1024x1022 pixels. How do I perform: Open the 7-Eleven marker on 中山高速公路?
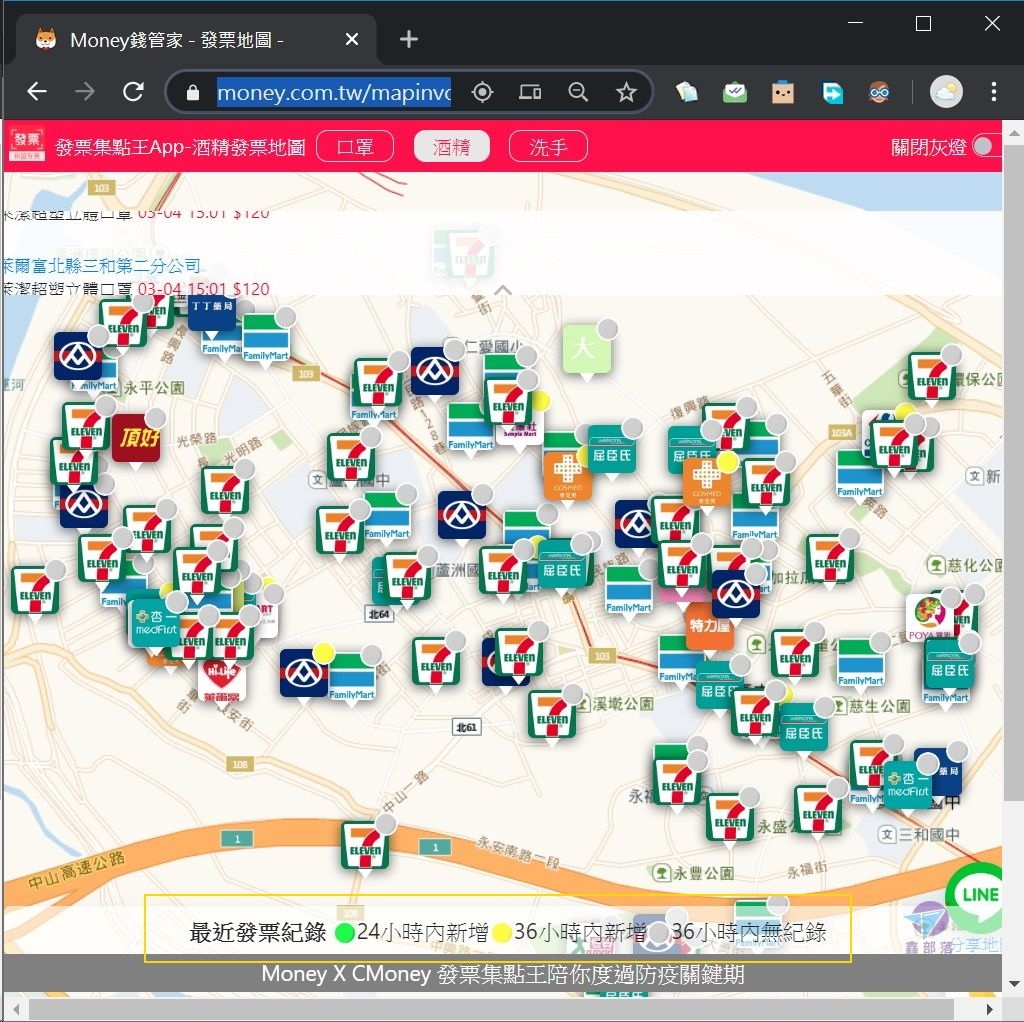(365, 846)
